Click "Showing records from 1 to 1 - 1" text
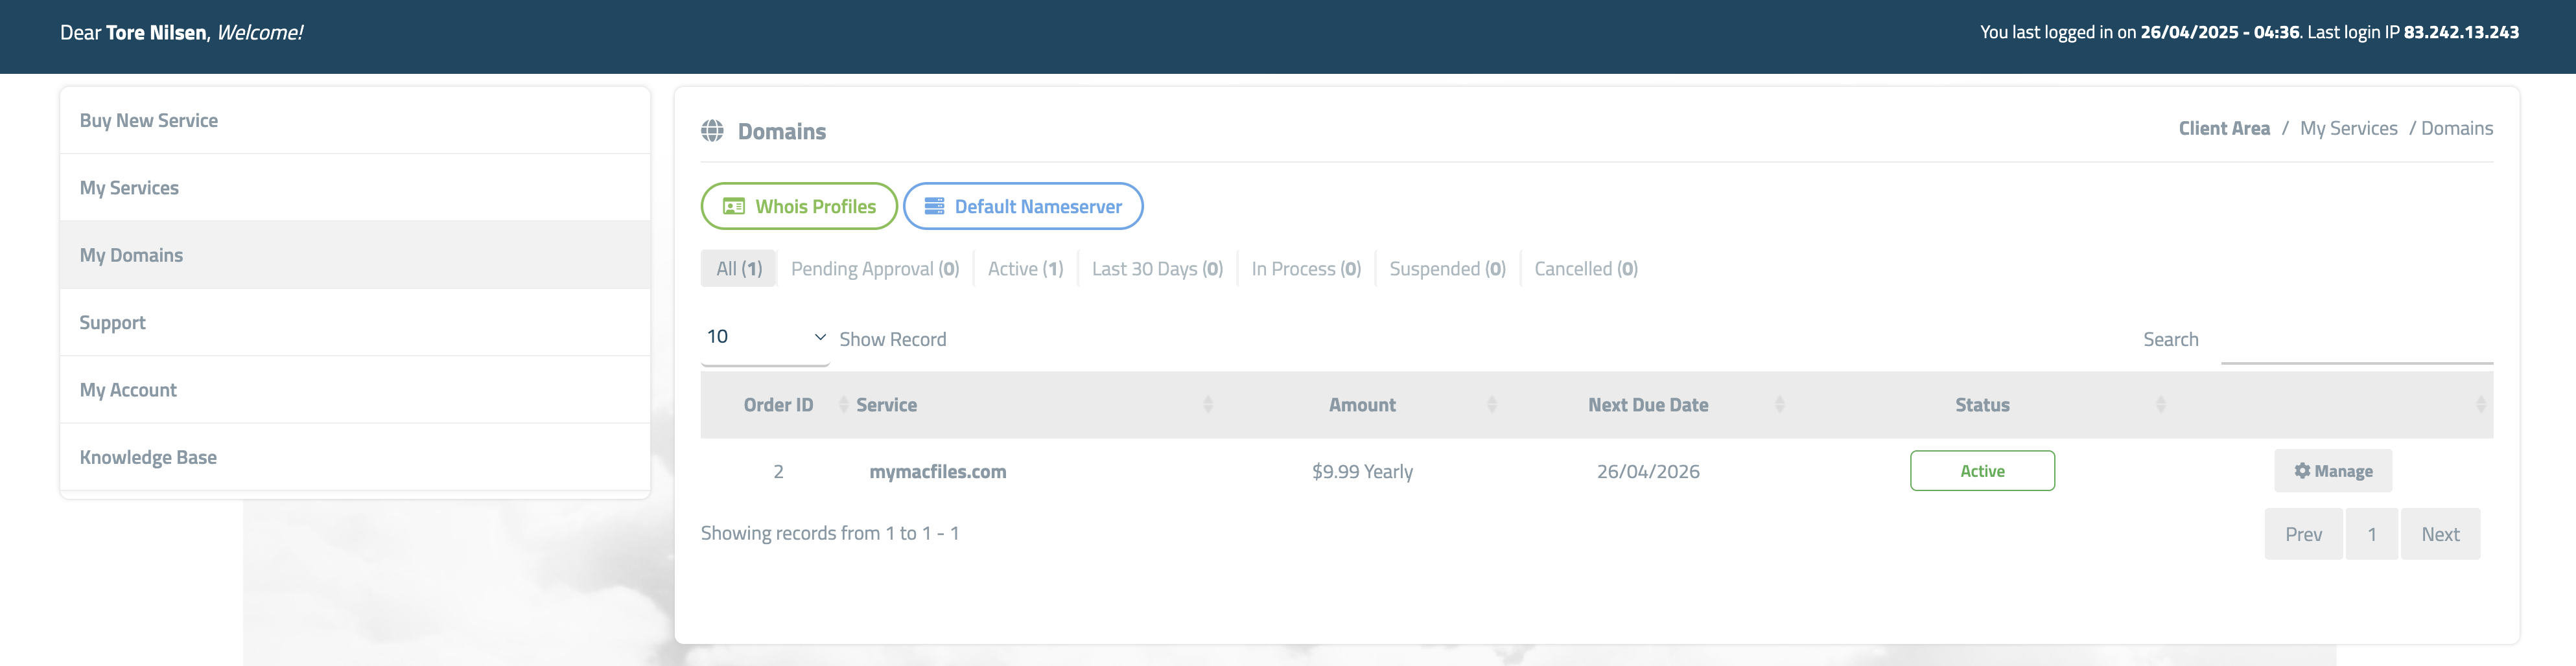The width and height of the screenshot is (2576, 666). [830, 533]
